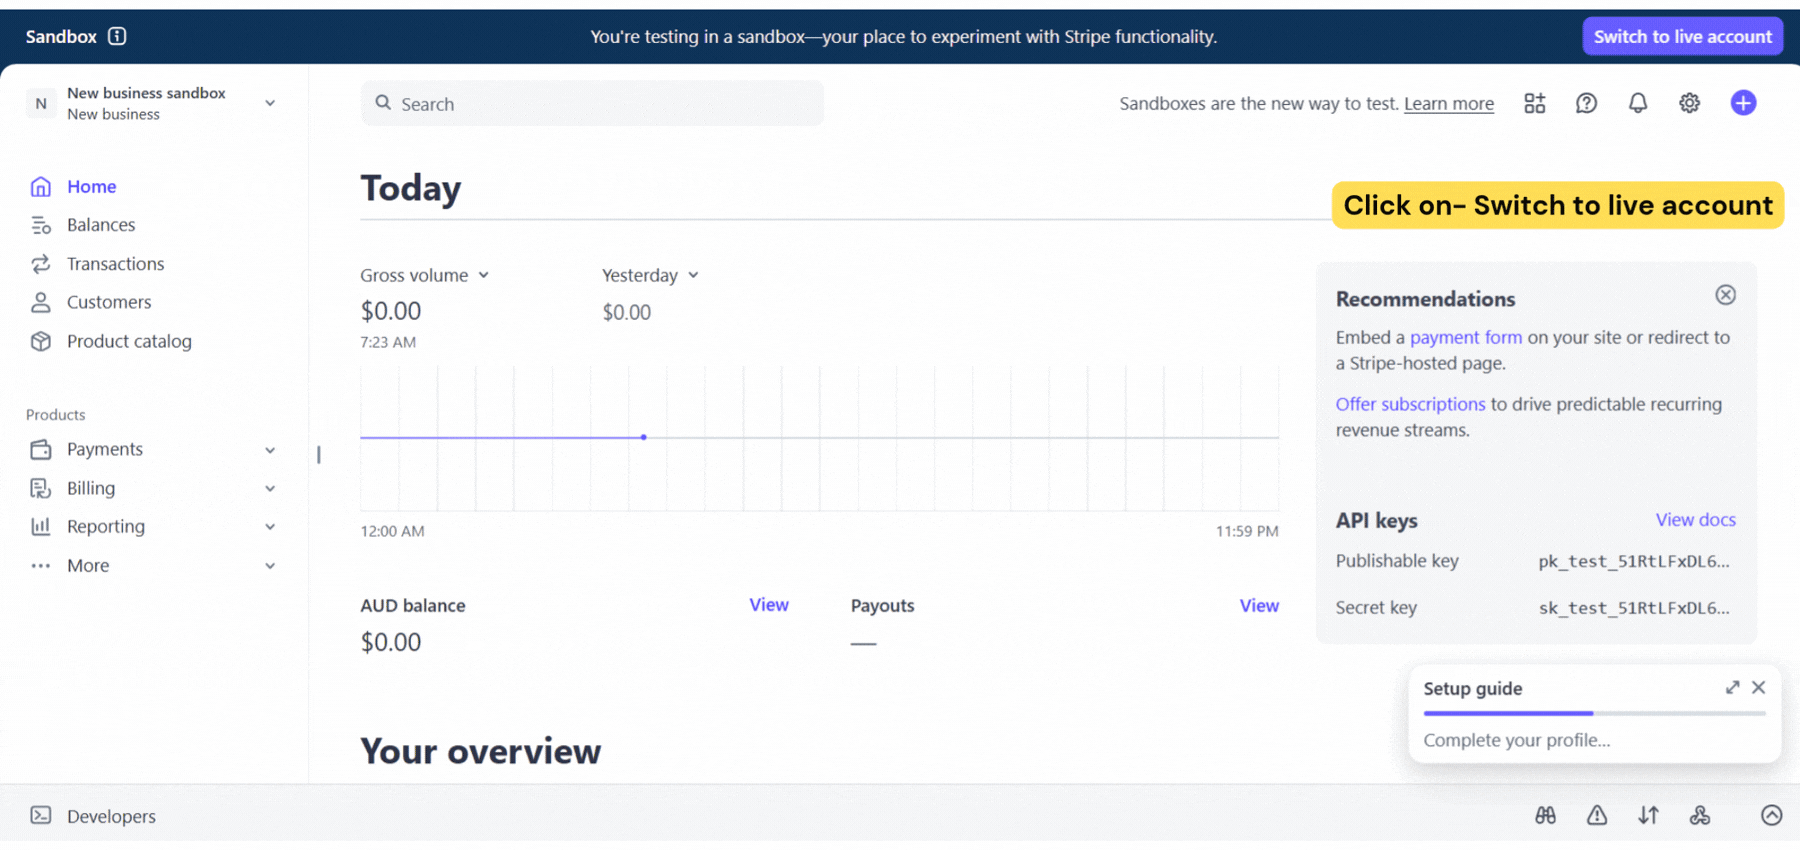Click the warning triangle icon in bottom bar
Viewport: 1800px width, 850px height.
click(1597, 815)
